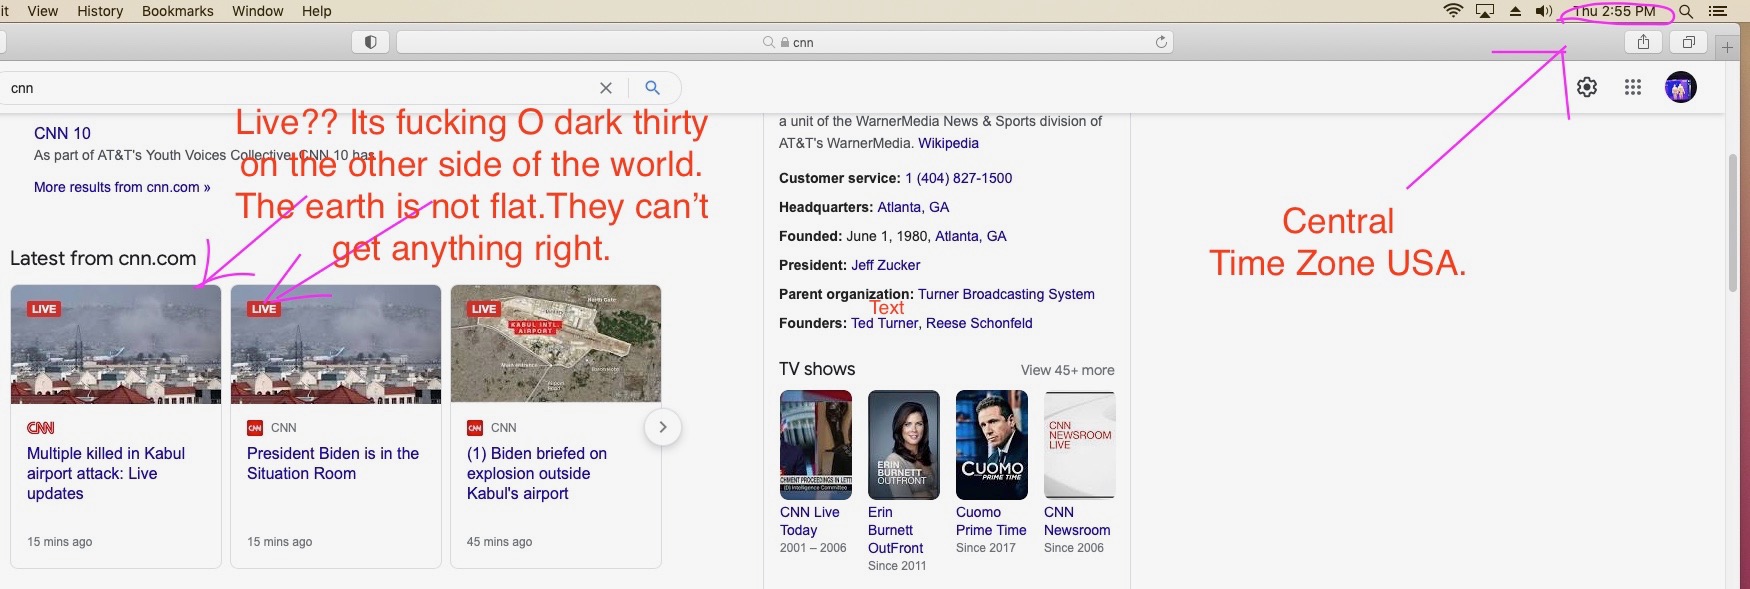Image resolution: width=1750 pixels, height=589 pixels.
Task: Click the Google account avatar
Action: [1680, 87]
